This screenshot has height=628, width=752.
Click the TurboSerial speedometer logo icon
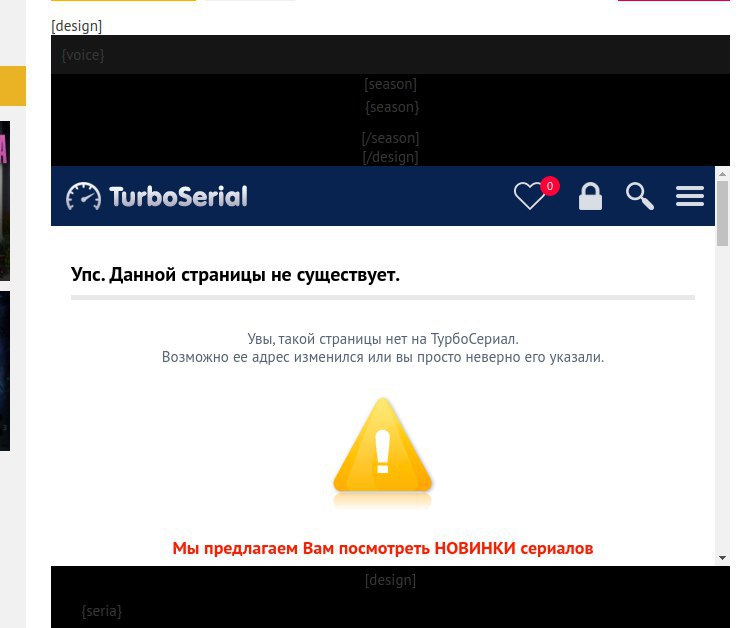click(x=83, y=196)
